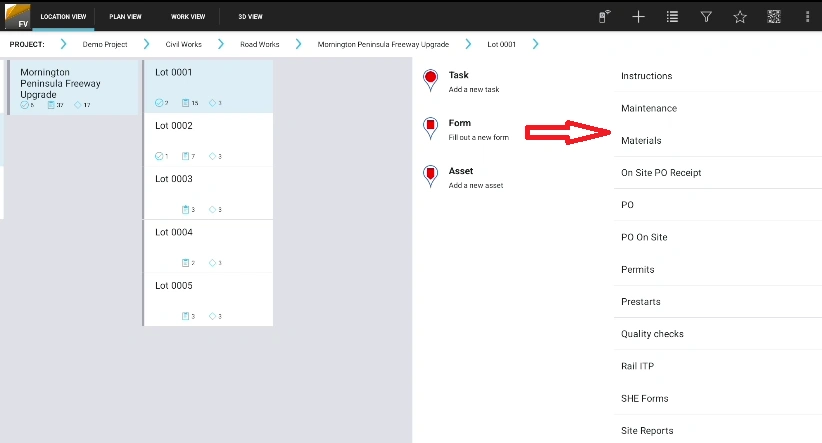
Task: Select Materials from the form list
Action: click(641, 141)
